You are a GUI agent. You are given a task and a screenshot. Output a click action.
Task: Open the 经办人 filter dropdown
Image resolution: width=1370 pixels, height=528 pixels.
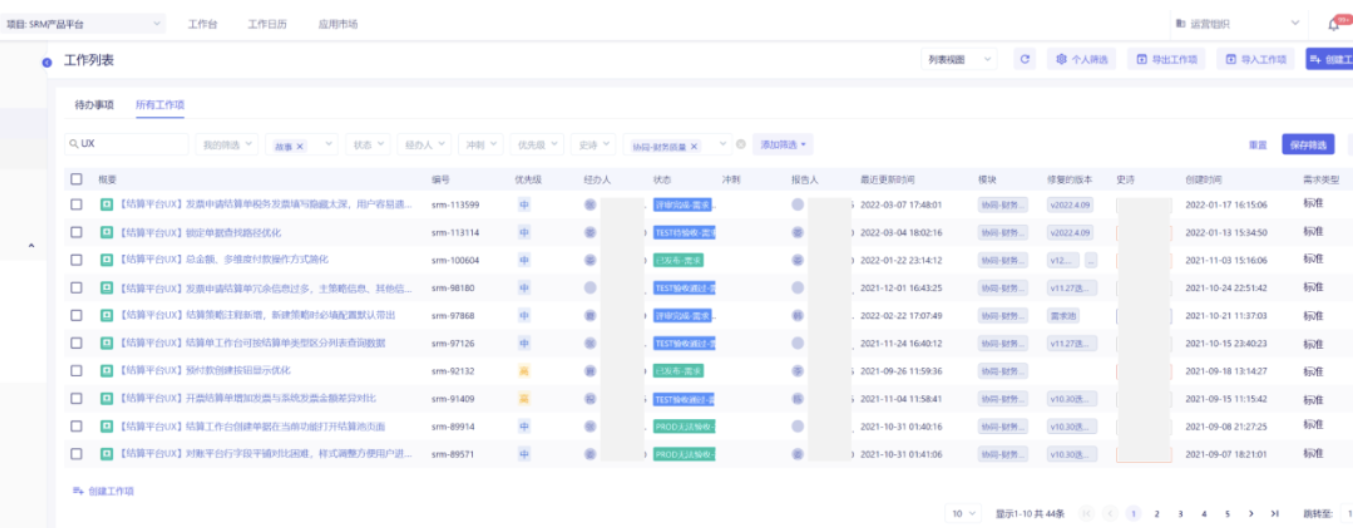coord(424,145)
